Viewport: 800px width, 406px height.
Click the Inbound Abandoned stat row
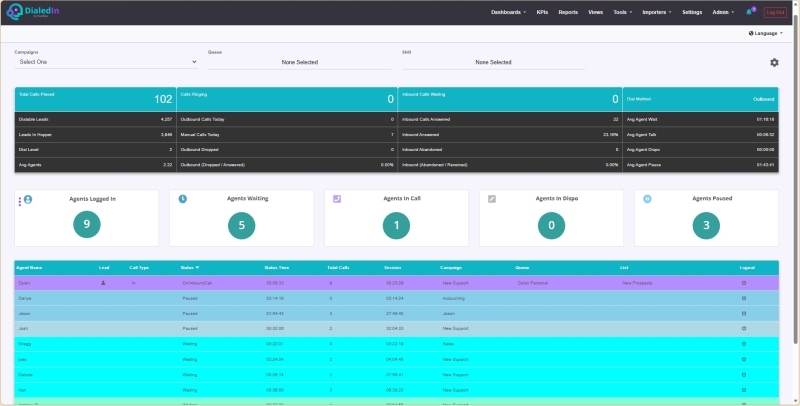510,149
